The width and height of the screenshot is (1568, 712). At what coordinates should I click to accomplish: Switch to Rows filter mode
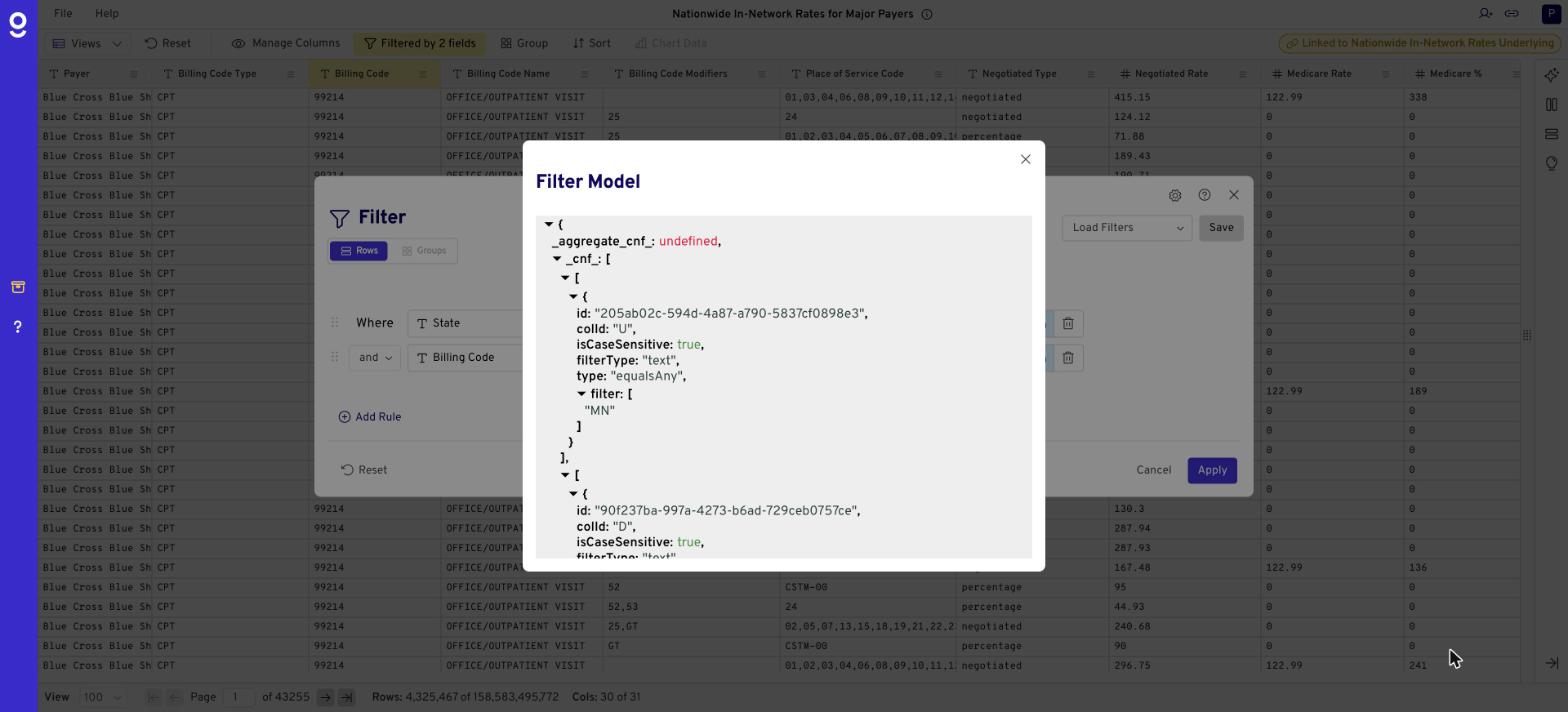pos(359,251)
